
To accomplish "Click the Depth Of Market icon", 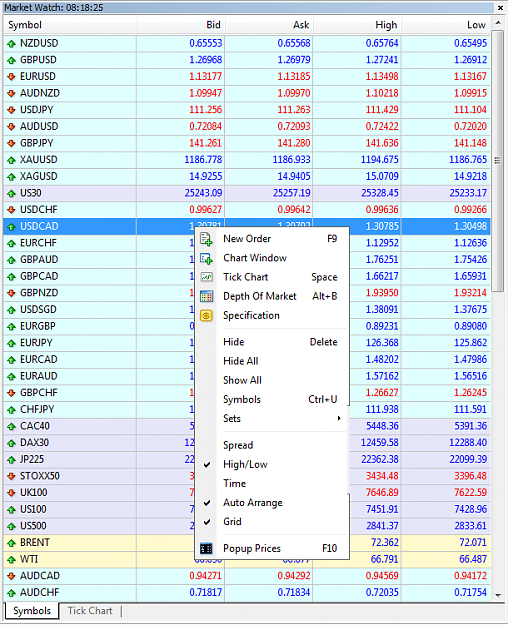I will [206, 296].
